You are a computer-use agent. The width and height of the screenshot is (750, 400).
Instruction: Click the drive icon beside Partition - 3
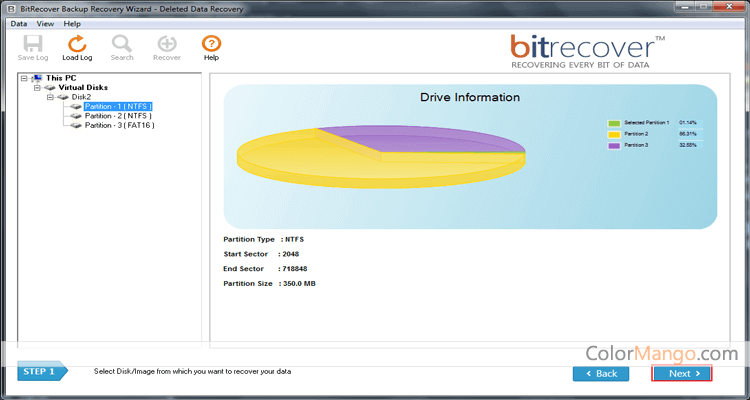point(76,126)
